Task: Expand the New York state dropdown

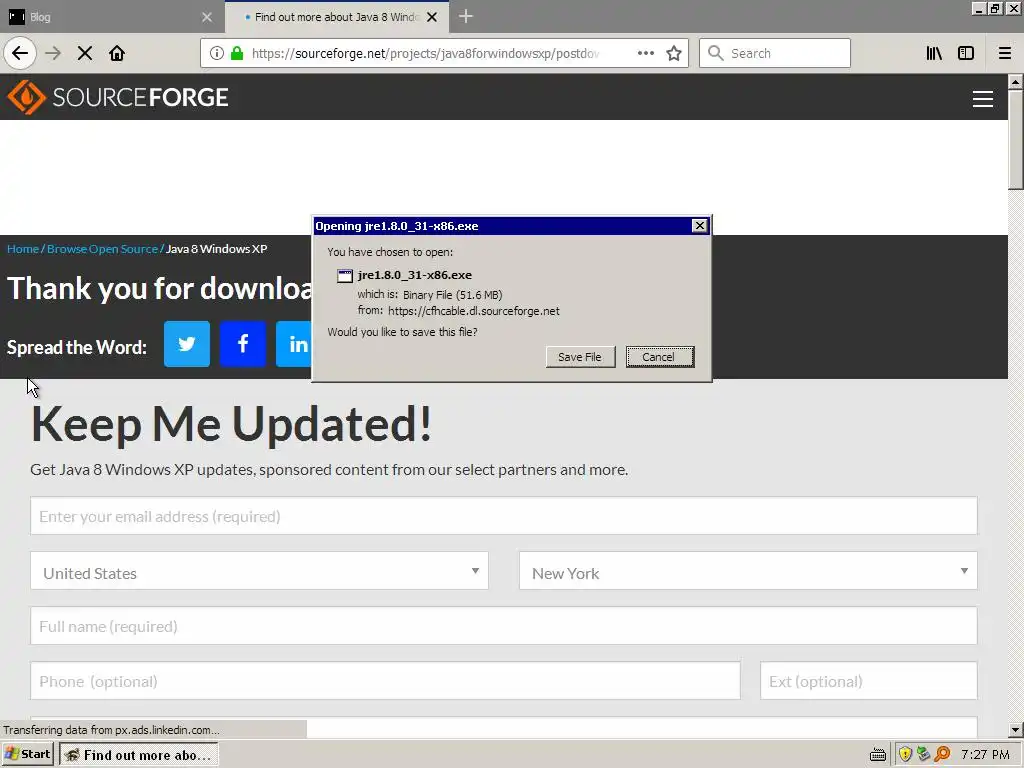Action: [x=748, y=571]
